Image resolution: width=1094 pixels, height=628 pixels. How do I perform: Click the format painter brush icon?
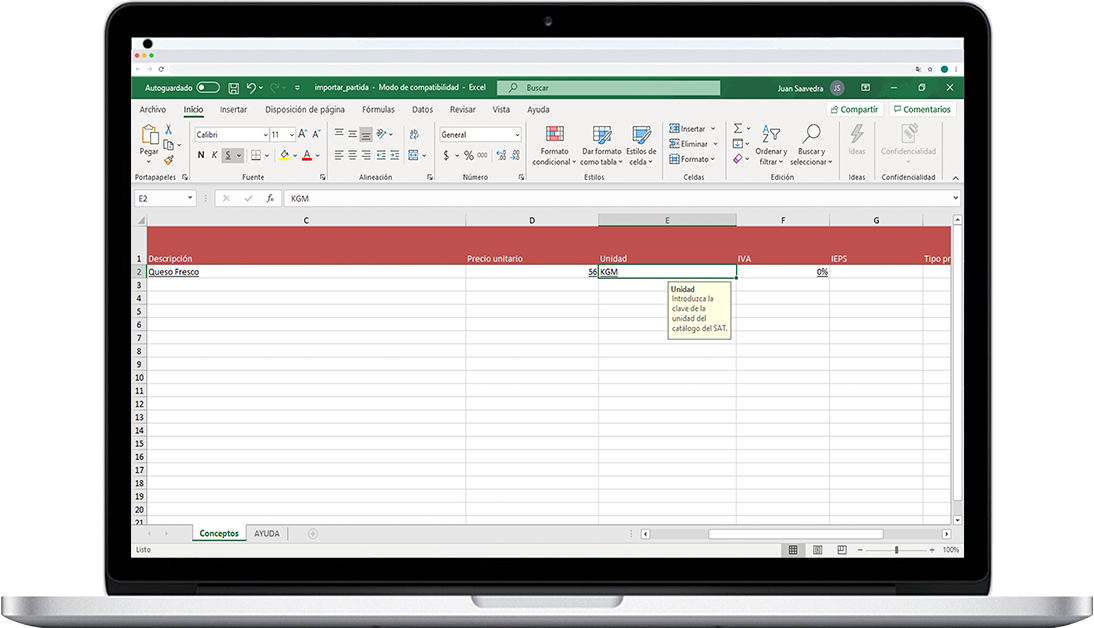tap(169, 159)
